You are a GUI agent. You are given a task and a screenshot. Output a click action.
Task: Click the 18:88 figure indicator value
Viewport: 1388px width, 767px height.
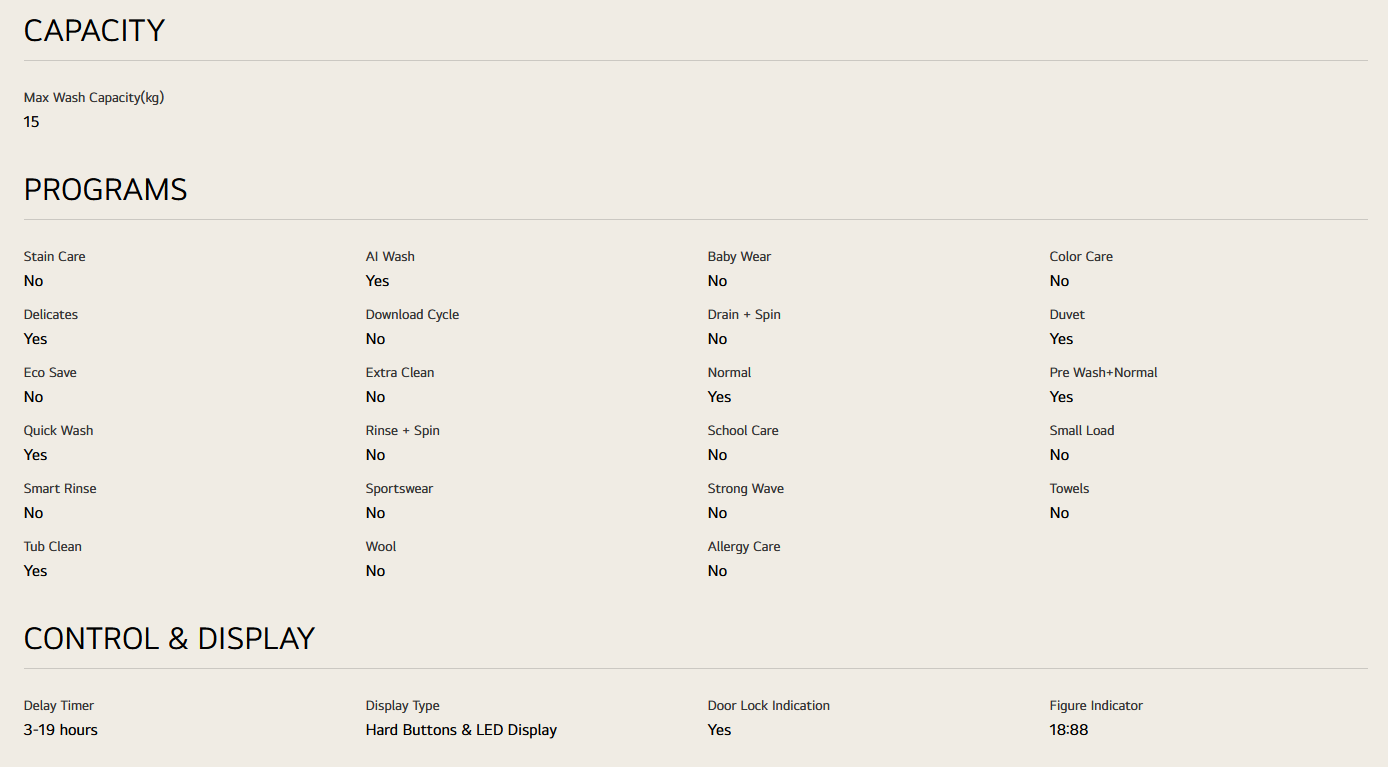[1069, 730]
